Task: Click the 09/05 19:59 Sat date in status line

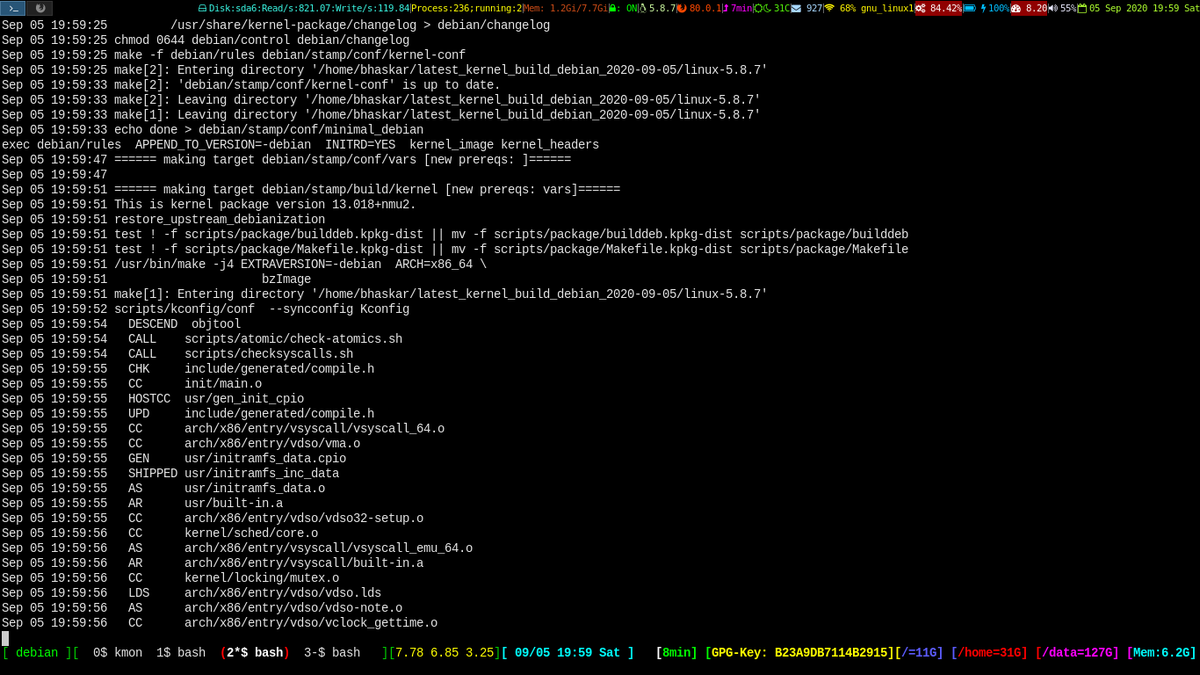Action: click(567, 653)
